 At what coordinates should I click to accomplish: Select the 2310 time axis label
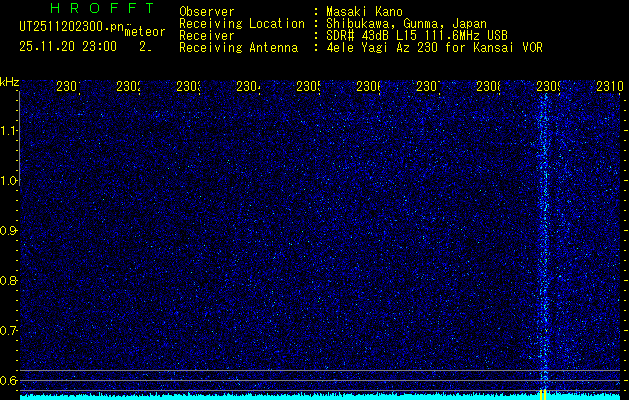tap(609, 87)
